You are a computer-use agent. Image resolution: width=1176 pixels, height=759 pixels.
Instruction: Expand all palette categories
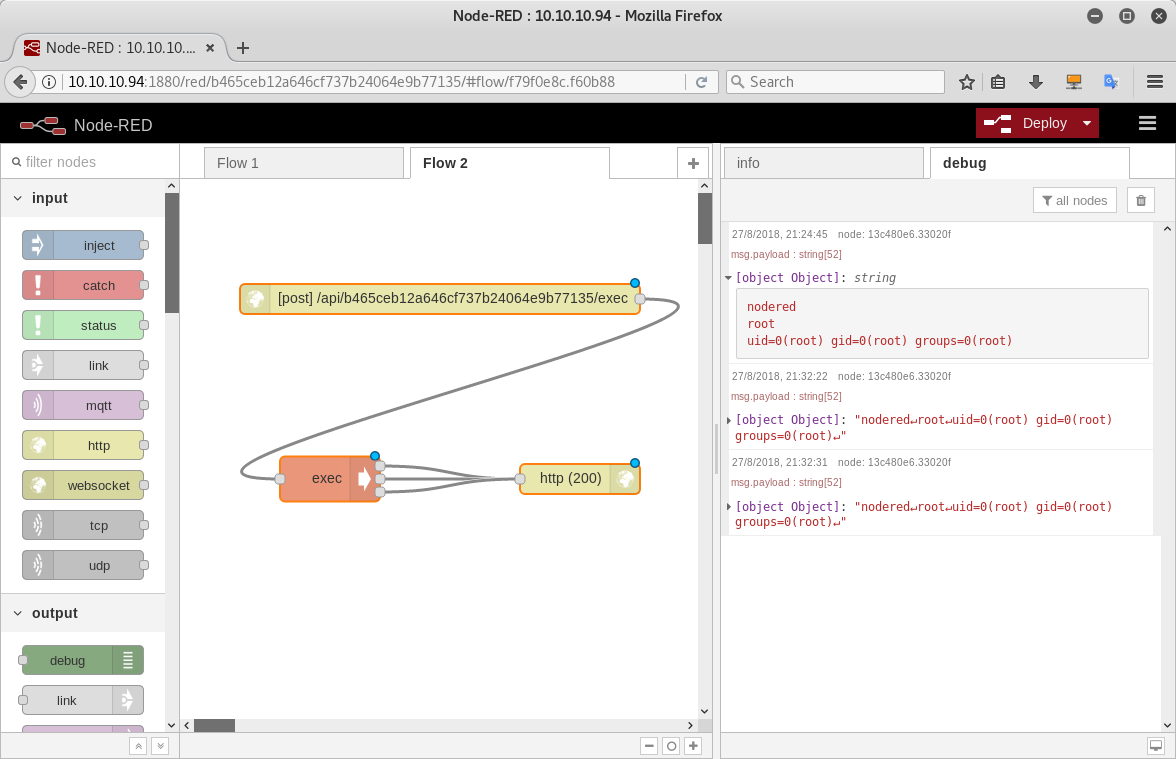pos(160,746)
